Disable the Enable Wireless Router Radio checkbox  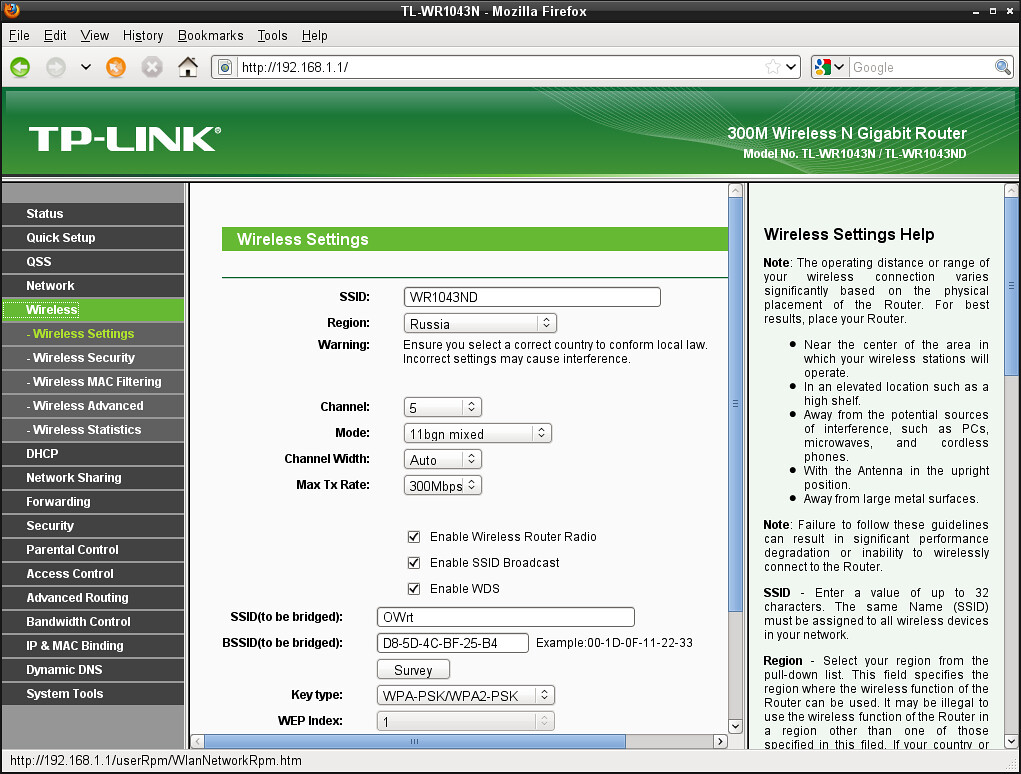click(x=414, y=537)
